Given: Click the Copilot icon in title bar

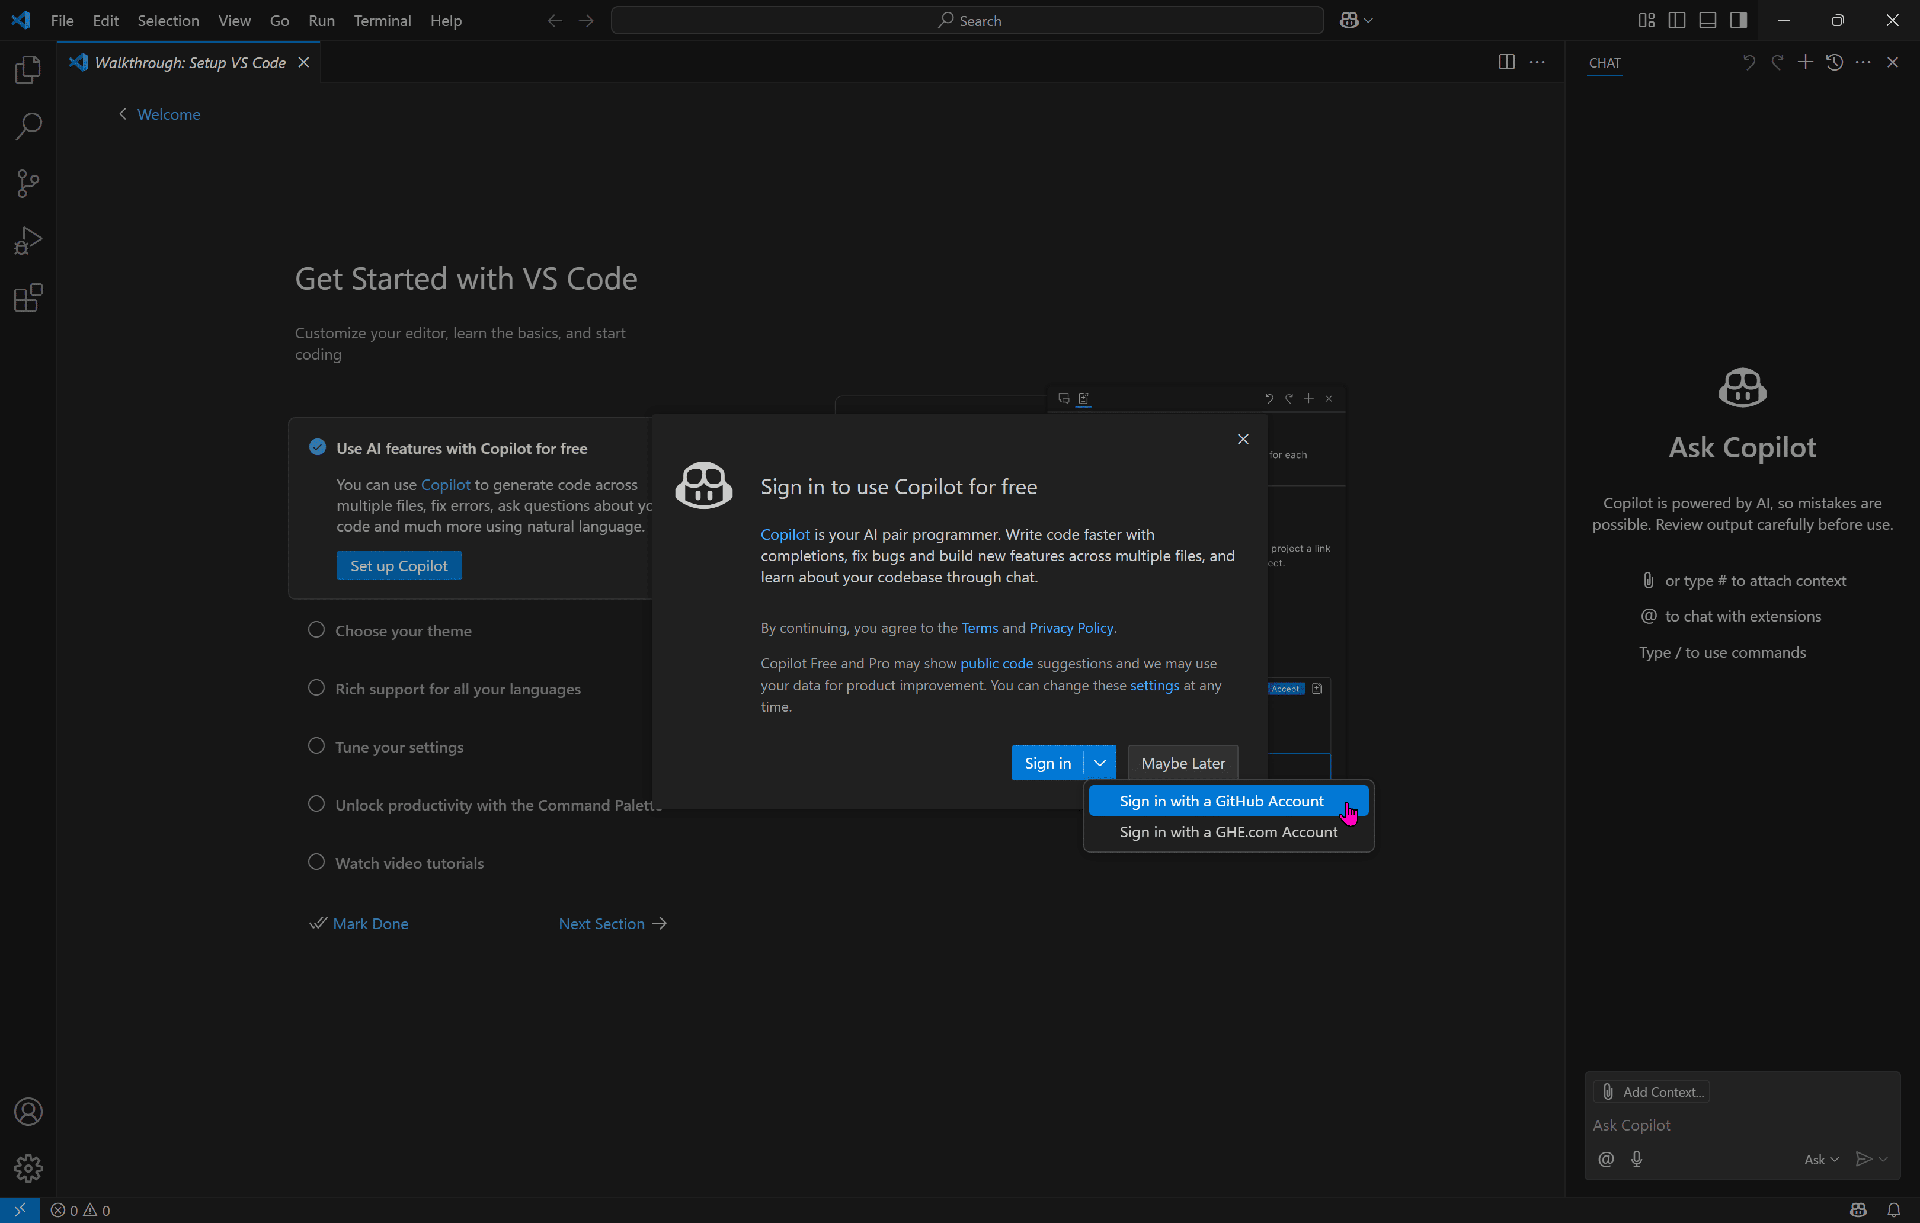Looking at the screenshot, I should 1349,20.
